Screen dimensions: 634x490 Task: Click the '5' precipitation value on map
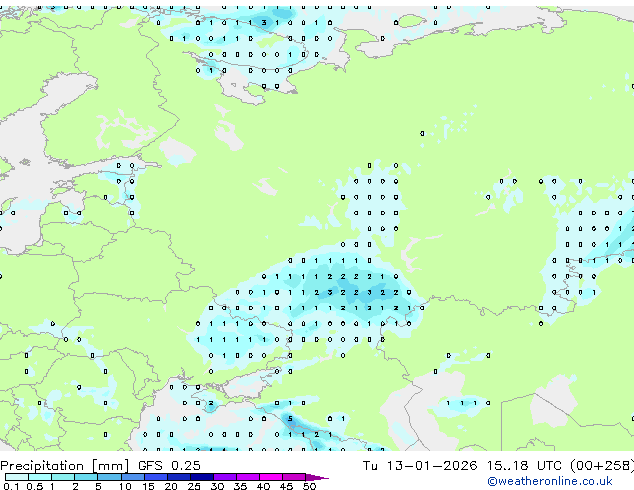(290, 419)
